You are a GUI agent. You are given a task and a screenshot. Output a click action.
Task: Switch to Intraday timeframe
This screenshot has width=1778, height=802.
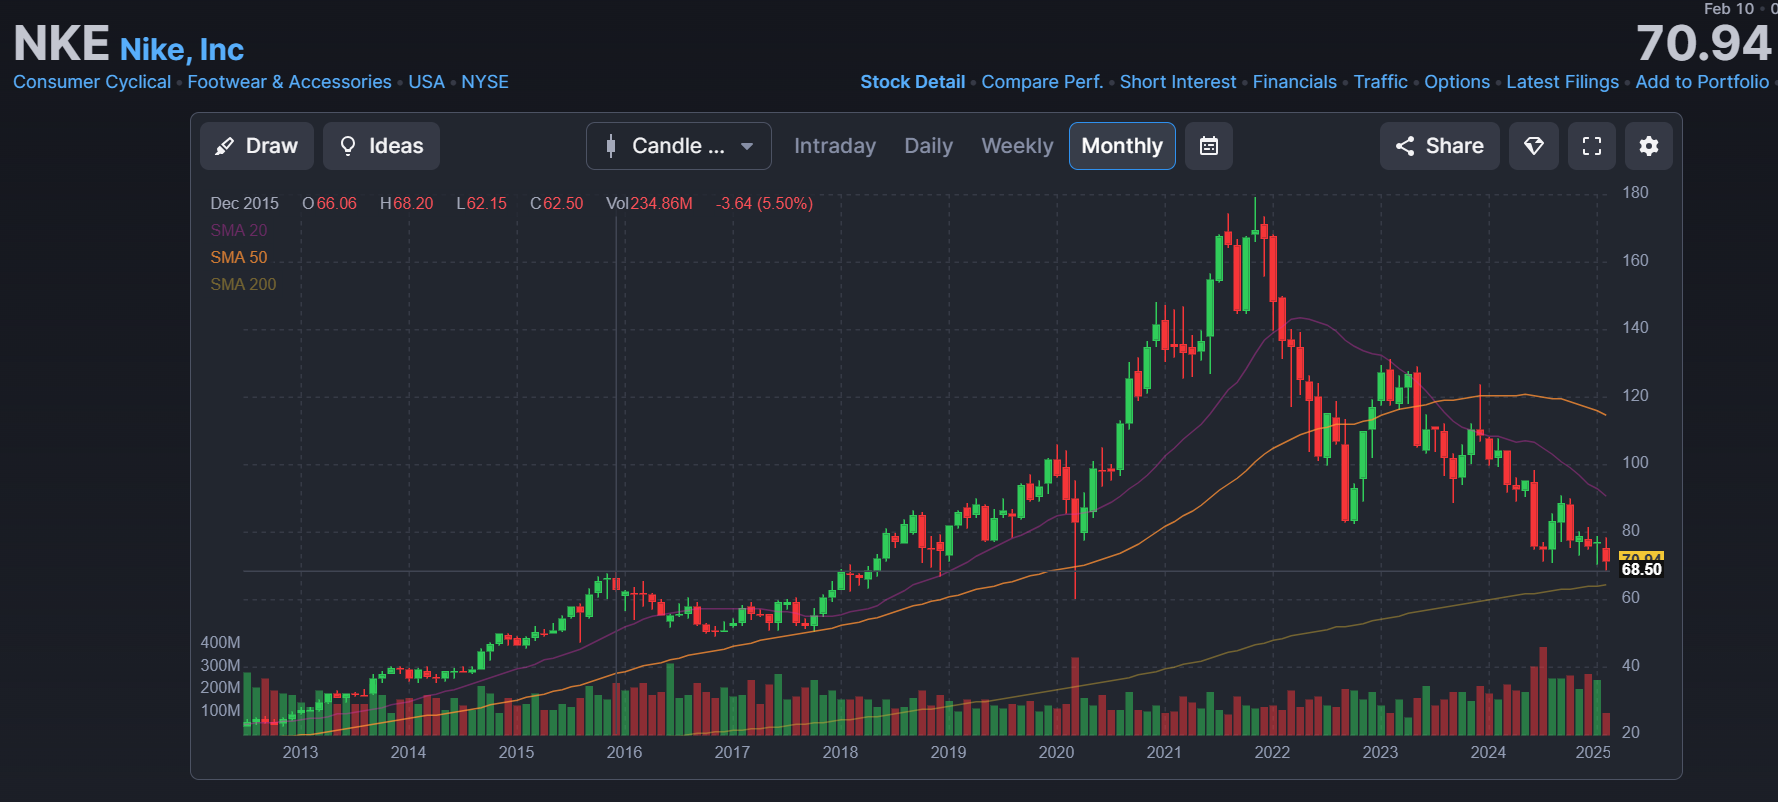835,146
